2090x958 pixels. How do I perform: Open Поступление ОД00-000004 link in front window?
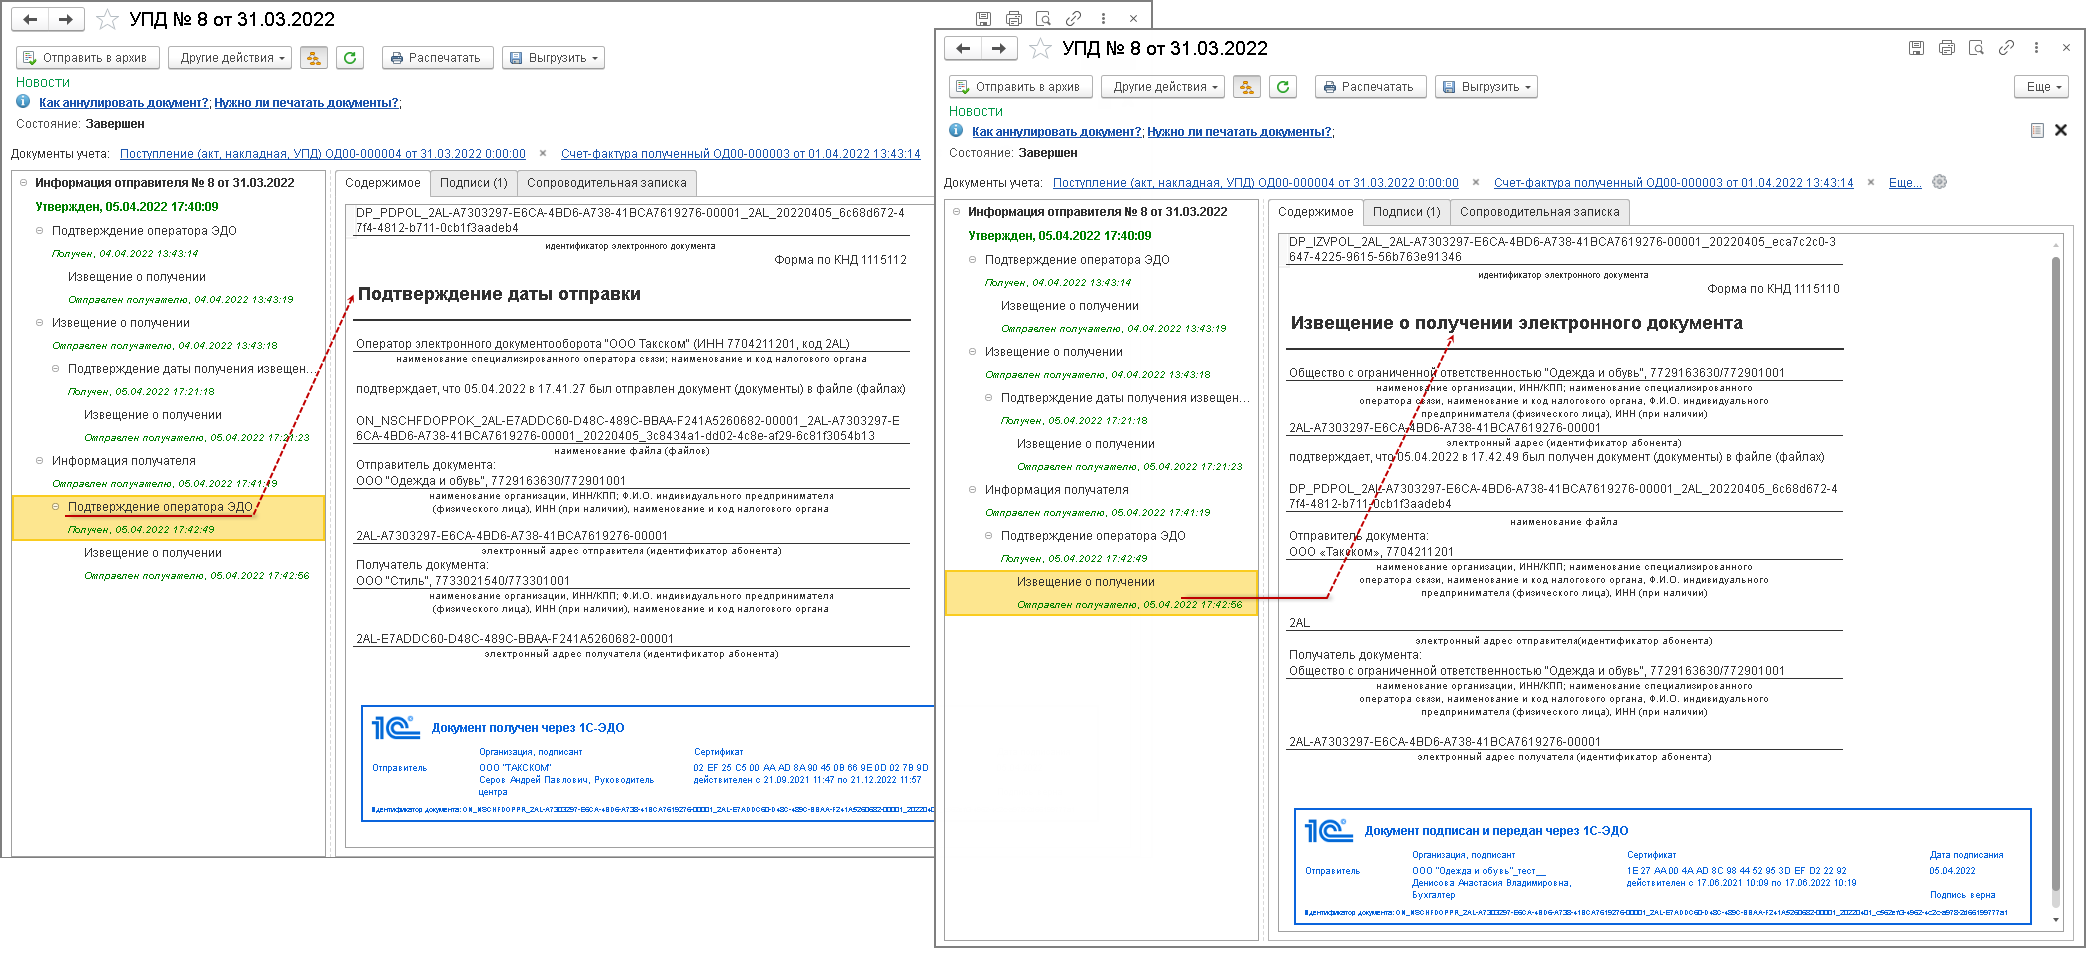pyautogui.click(x=1256, y=183)
